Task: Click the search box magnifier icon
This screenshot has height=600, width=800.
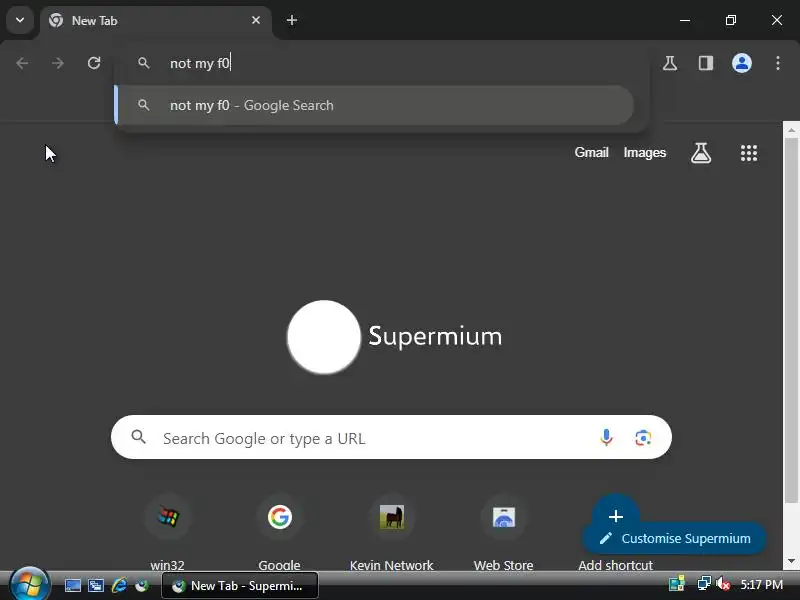Action: pyautogui.click(x=138, y=437)
